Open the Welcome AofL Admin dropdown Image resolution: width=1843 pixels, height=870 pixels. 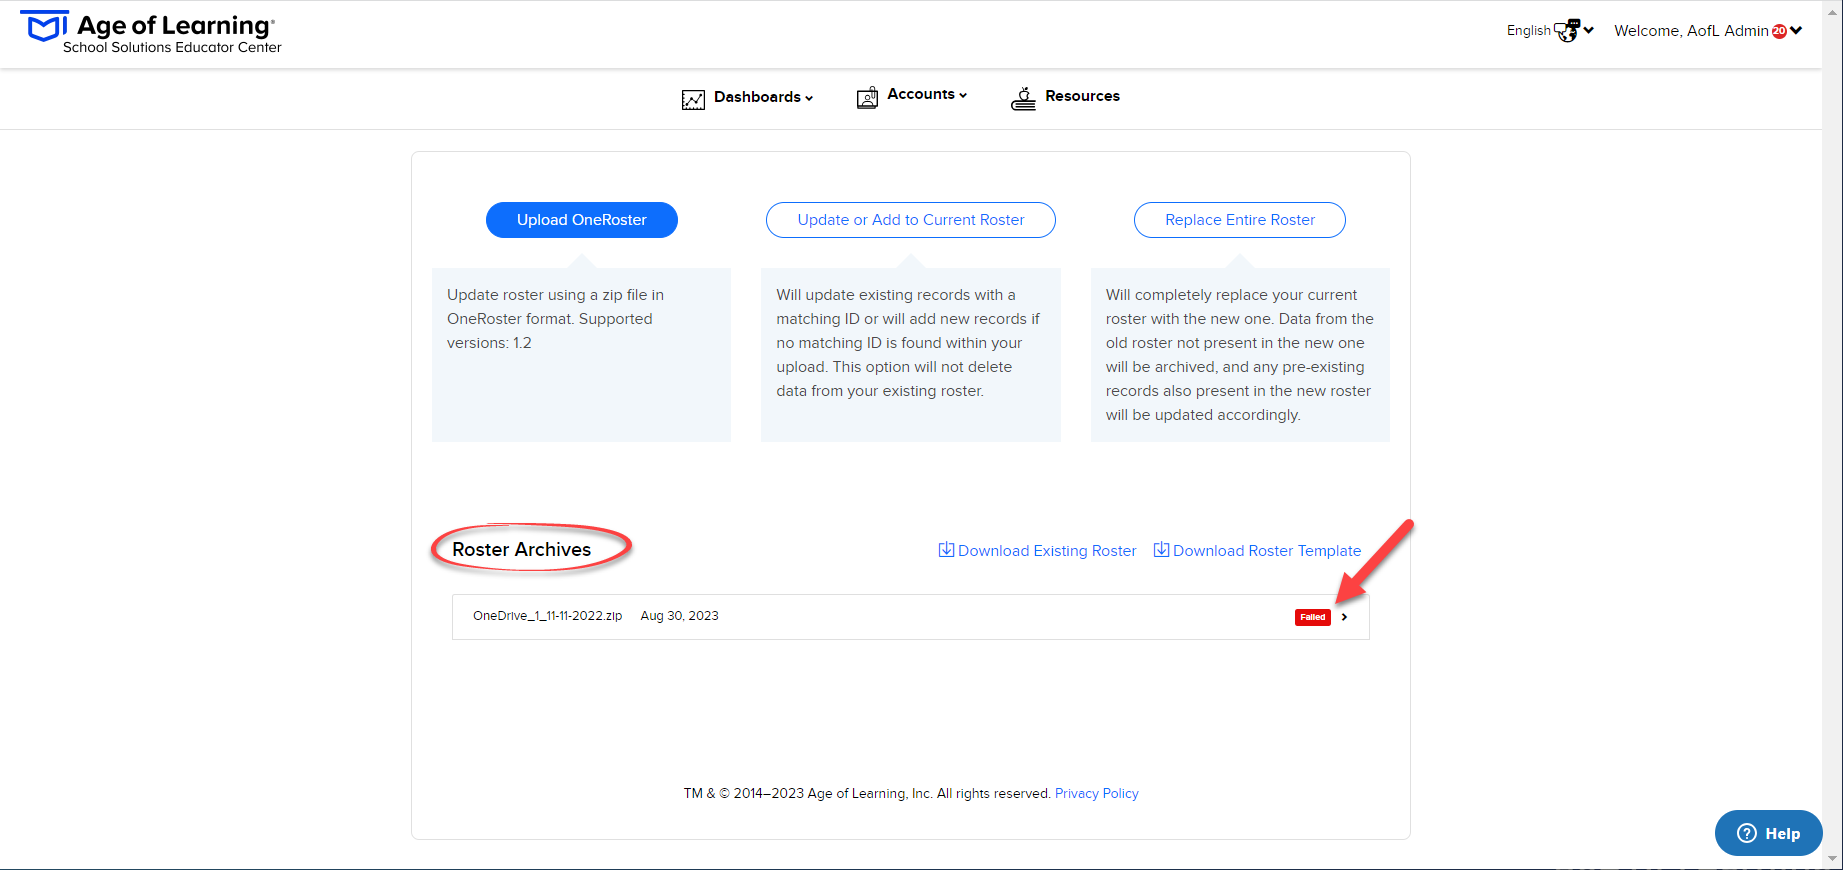(x=1708, y=31)
